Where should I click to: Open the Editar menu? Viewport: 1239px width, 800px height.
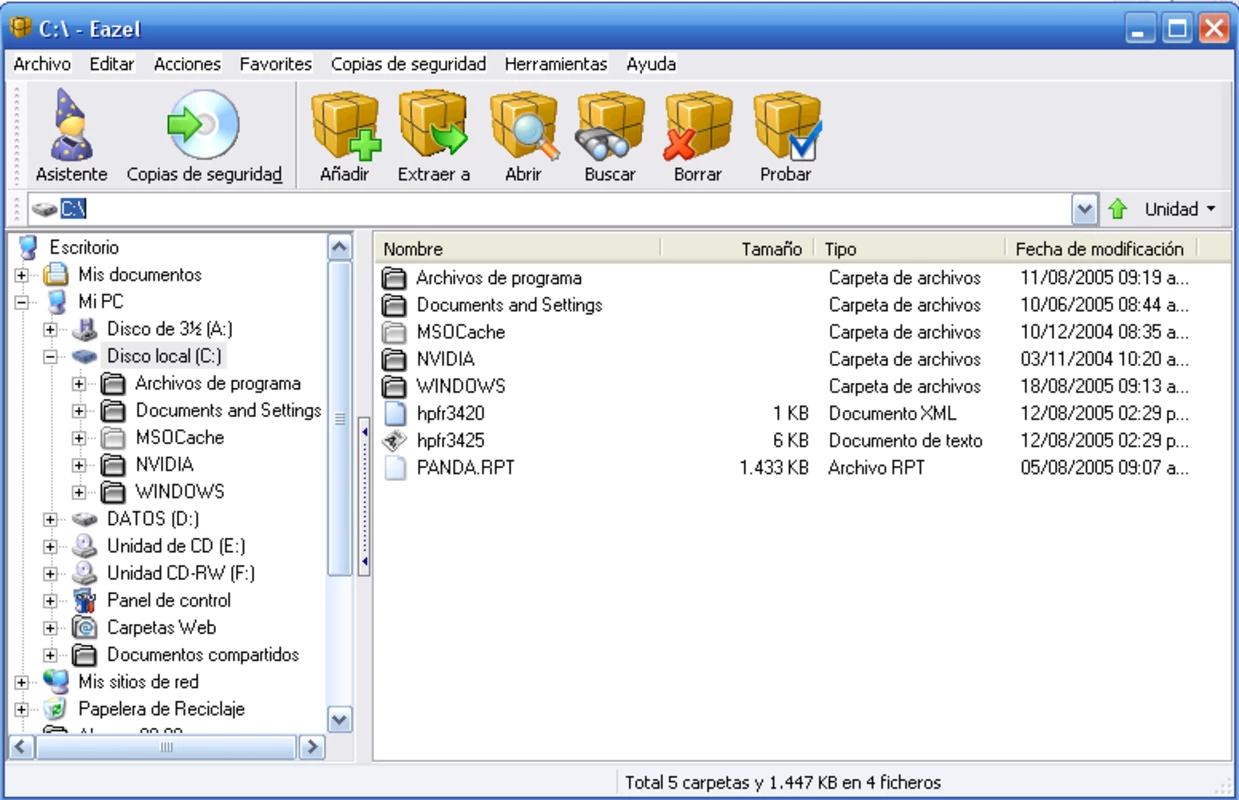[x=112, y=64]
